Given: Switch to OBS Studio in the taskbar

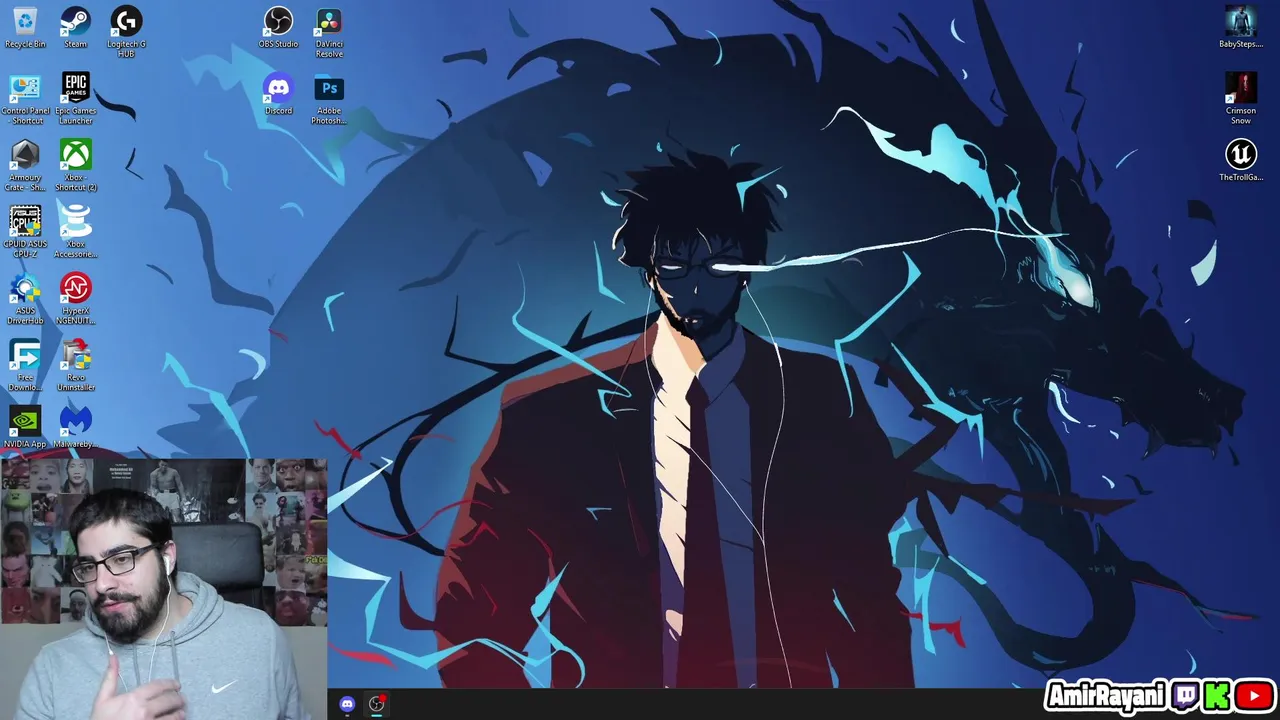Looking at the screenshot, I should [x=377, y=704].
